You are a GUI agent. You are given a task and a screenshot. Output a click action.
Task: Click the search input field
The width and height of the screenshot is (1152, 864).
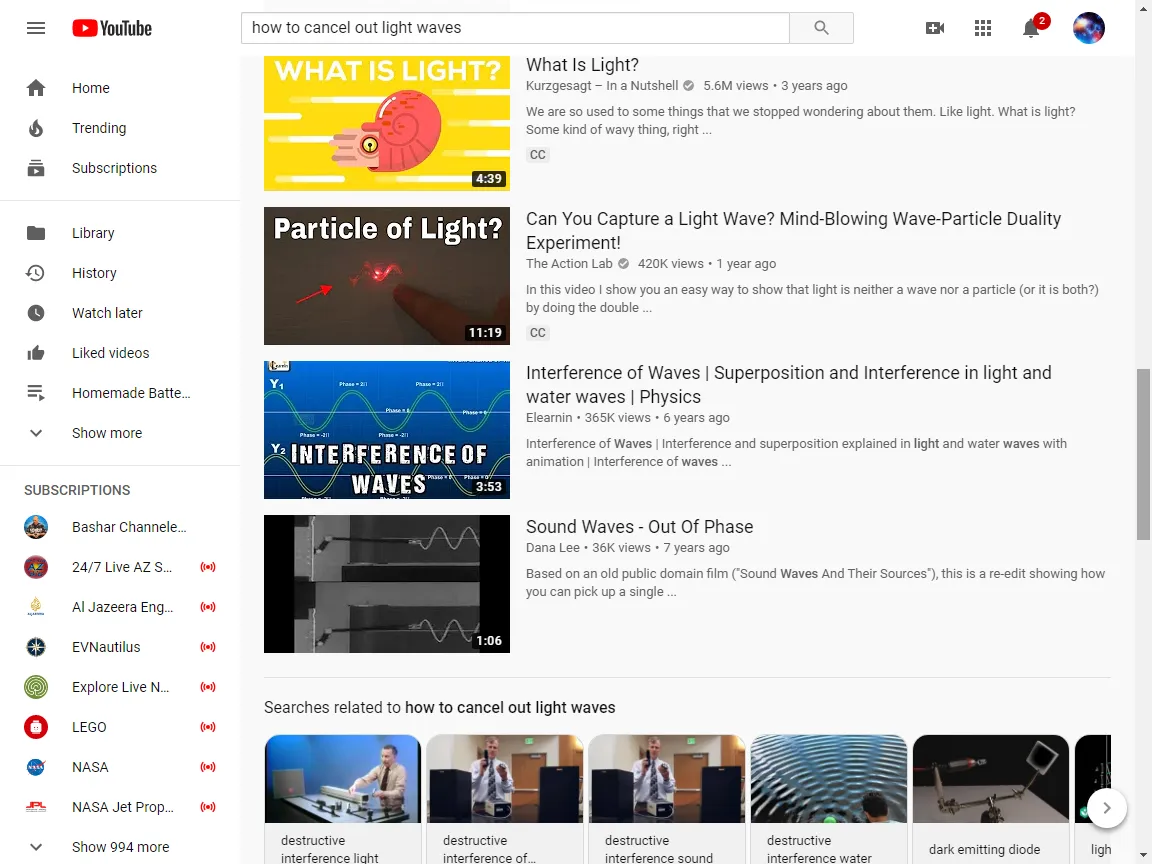tap(515, 28)
